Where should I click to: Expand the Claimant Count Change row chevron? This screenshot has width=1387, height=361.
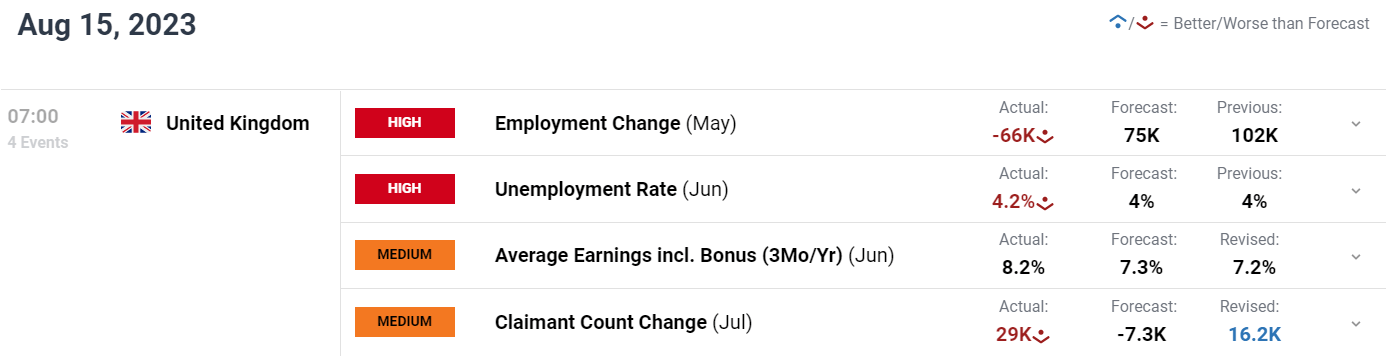point(1356,323)
